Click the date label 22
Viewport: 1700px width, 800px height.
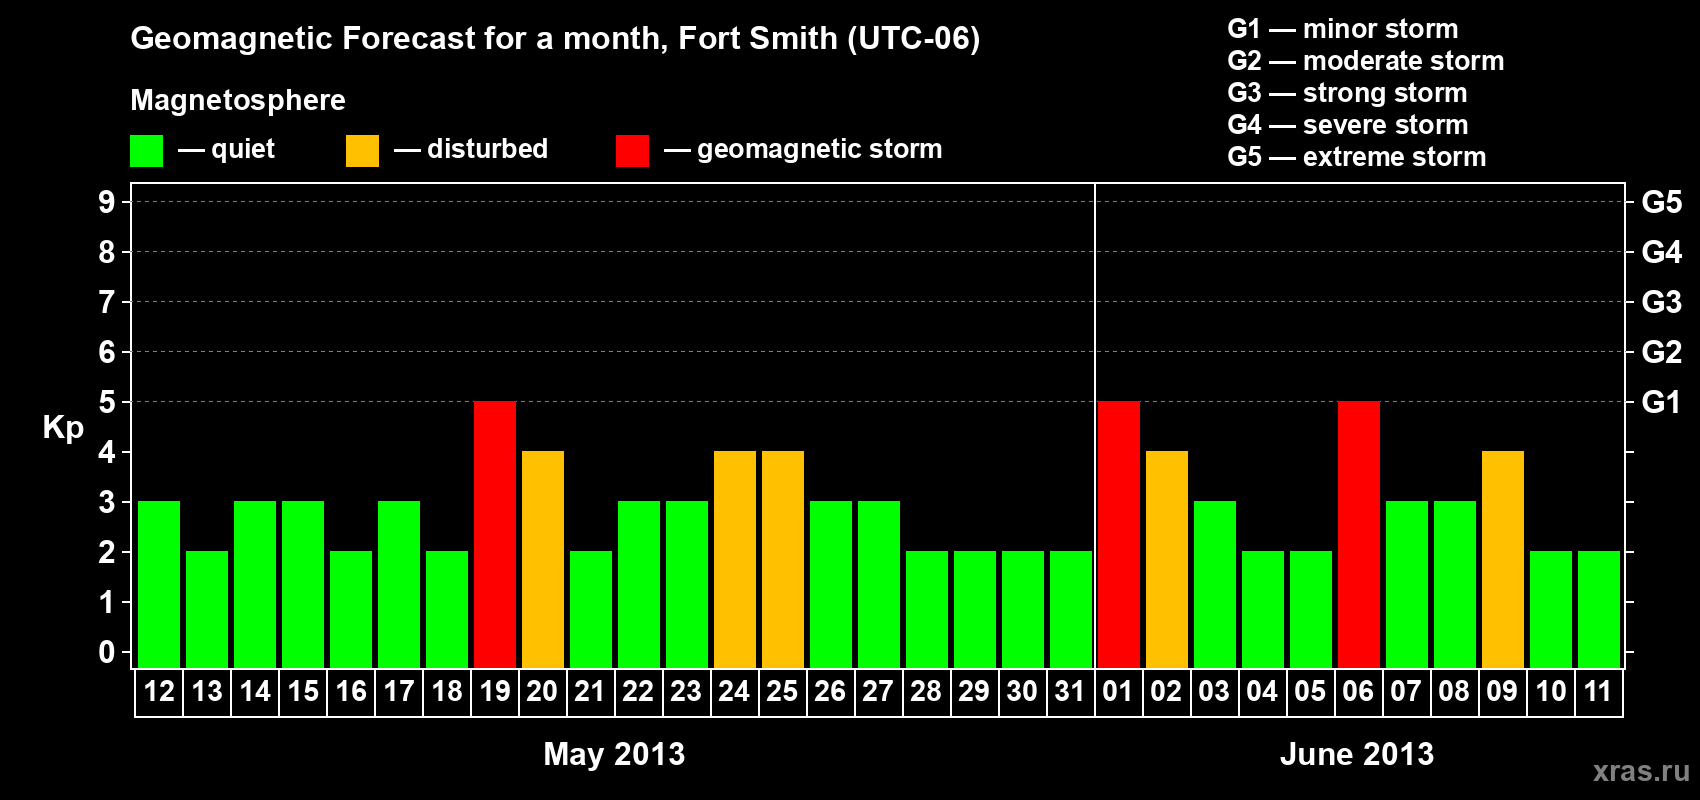click(x=638, y=692)
